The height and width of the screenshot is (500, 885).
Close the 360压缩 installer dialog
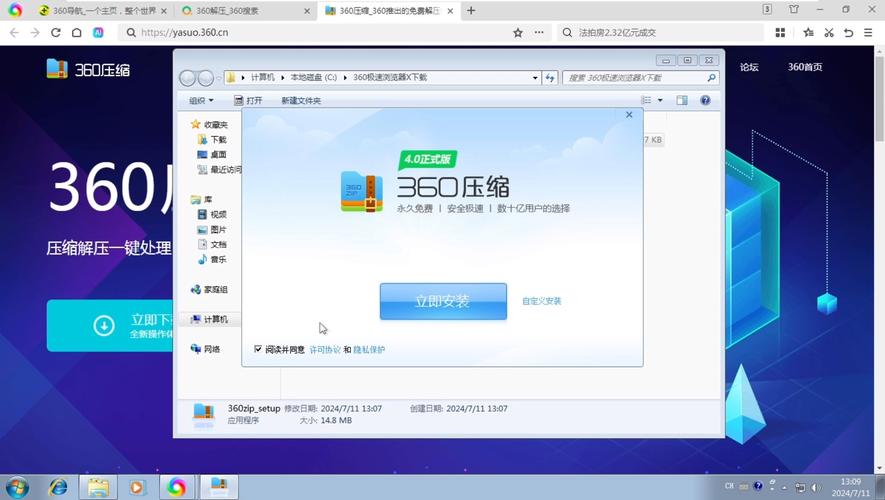[x=629, y=115]
